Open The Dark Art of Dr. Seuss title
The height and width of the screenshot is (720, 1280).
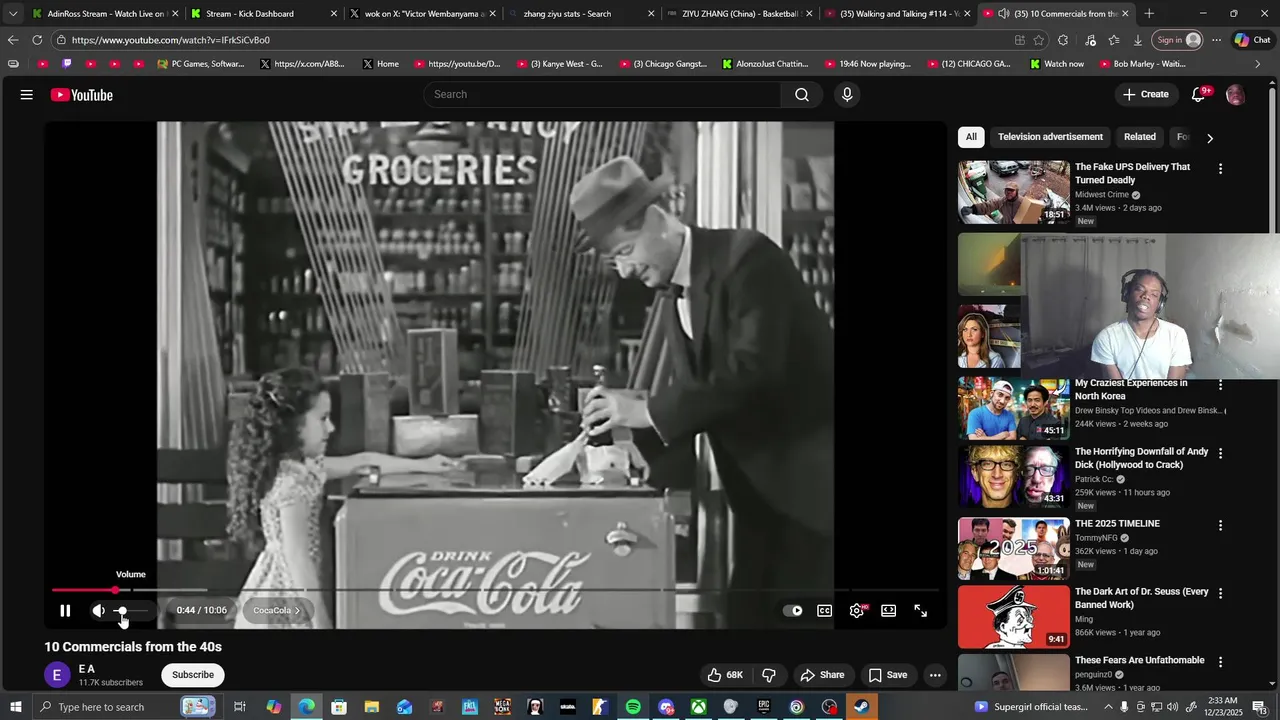(1141, 598)
